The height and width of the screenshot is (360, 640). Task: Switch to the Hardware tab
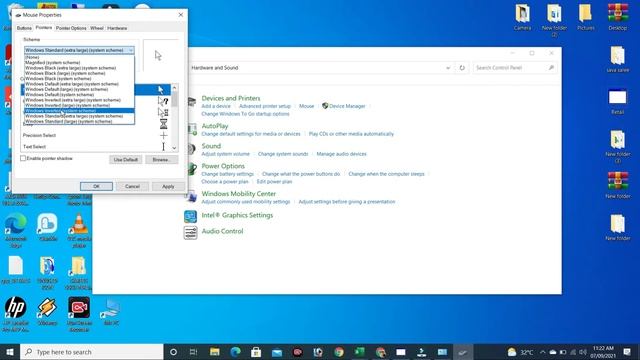(117, 28)
